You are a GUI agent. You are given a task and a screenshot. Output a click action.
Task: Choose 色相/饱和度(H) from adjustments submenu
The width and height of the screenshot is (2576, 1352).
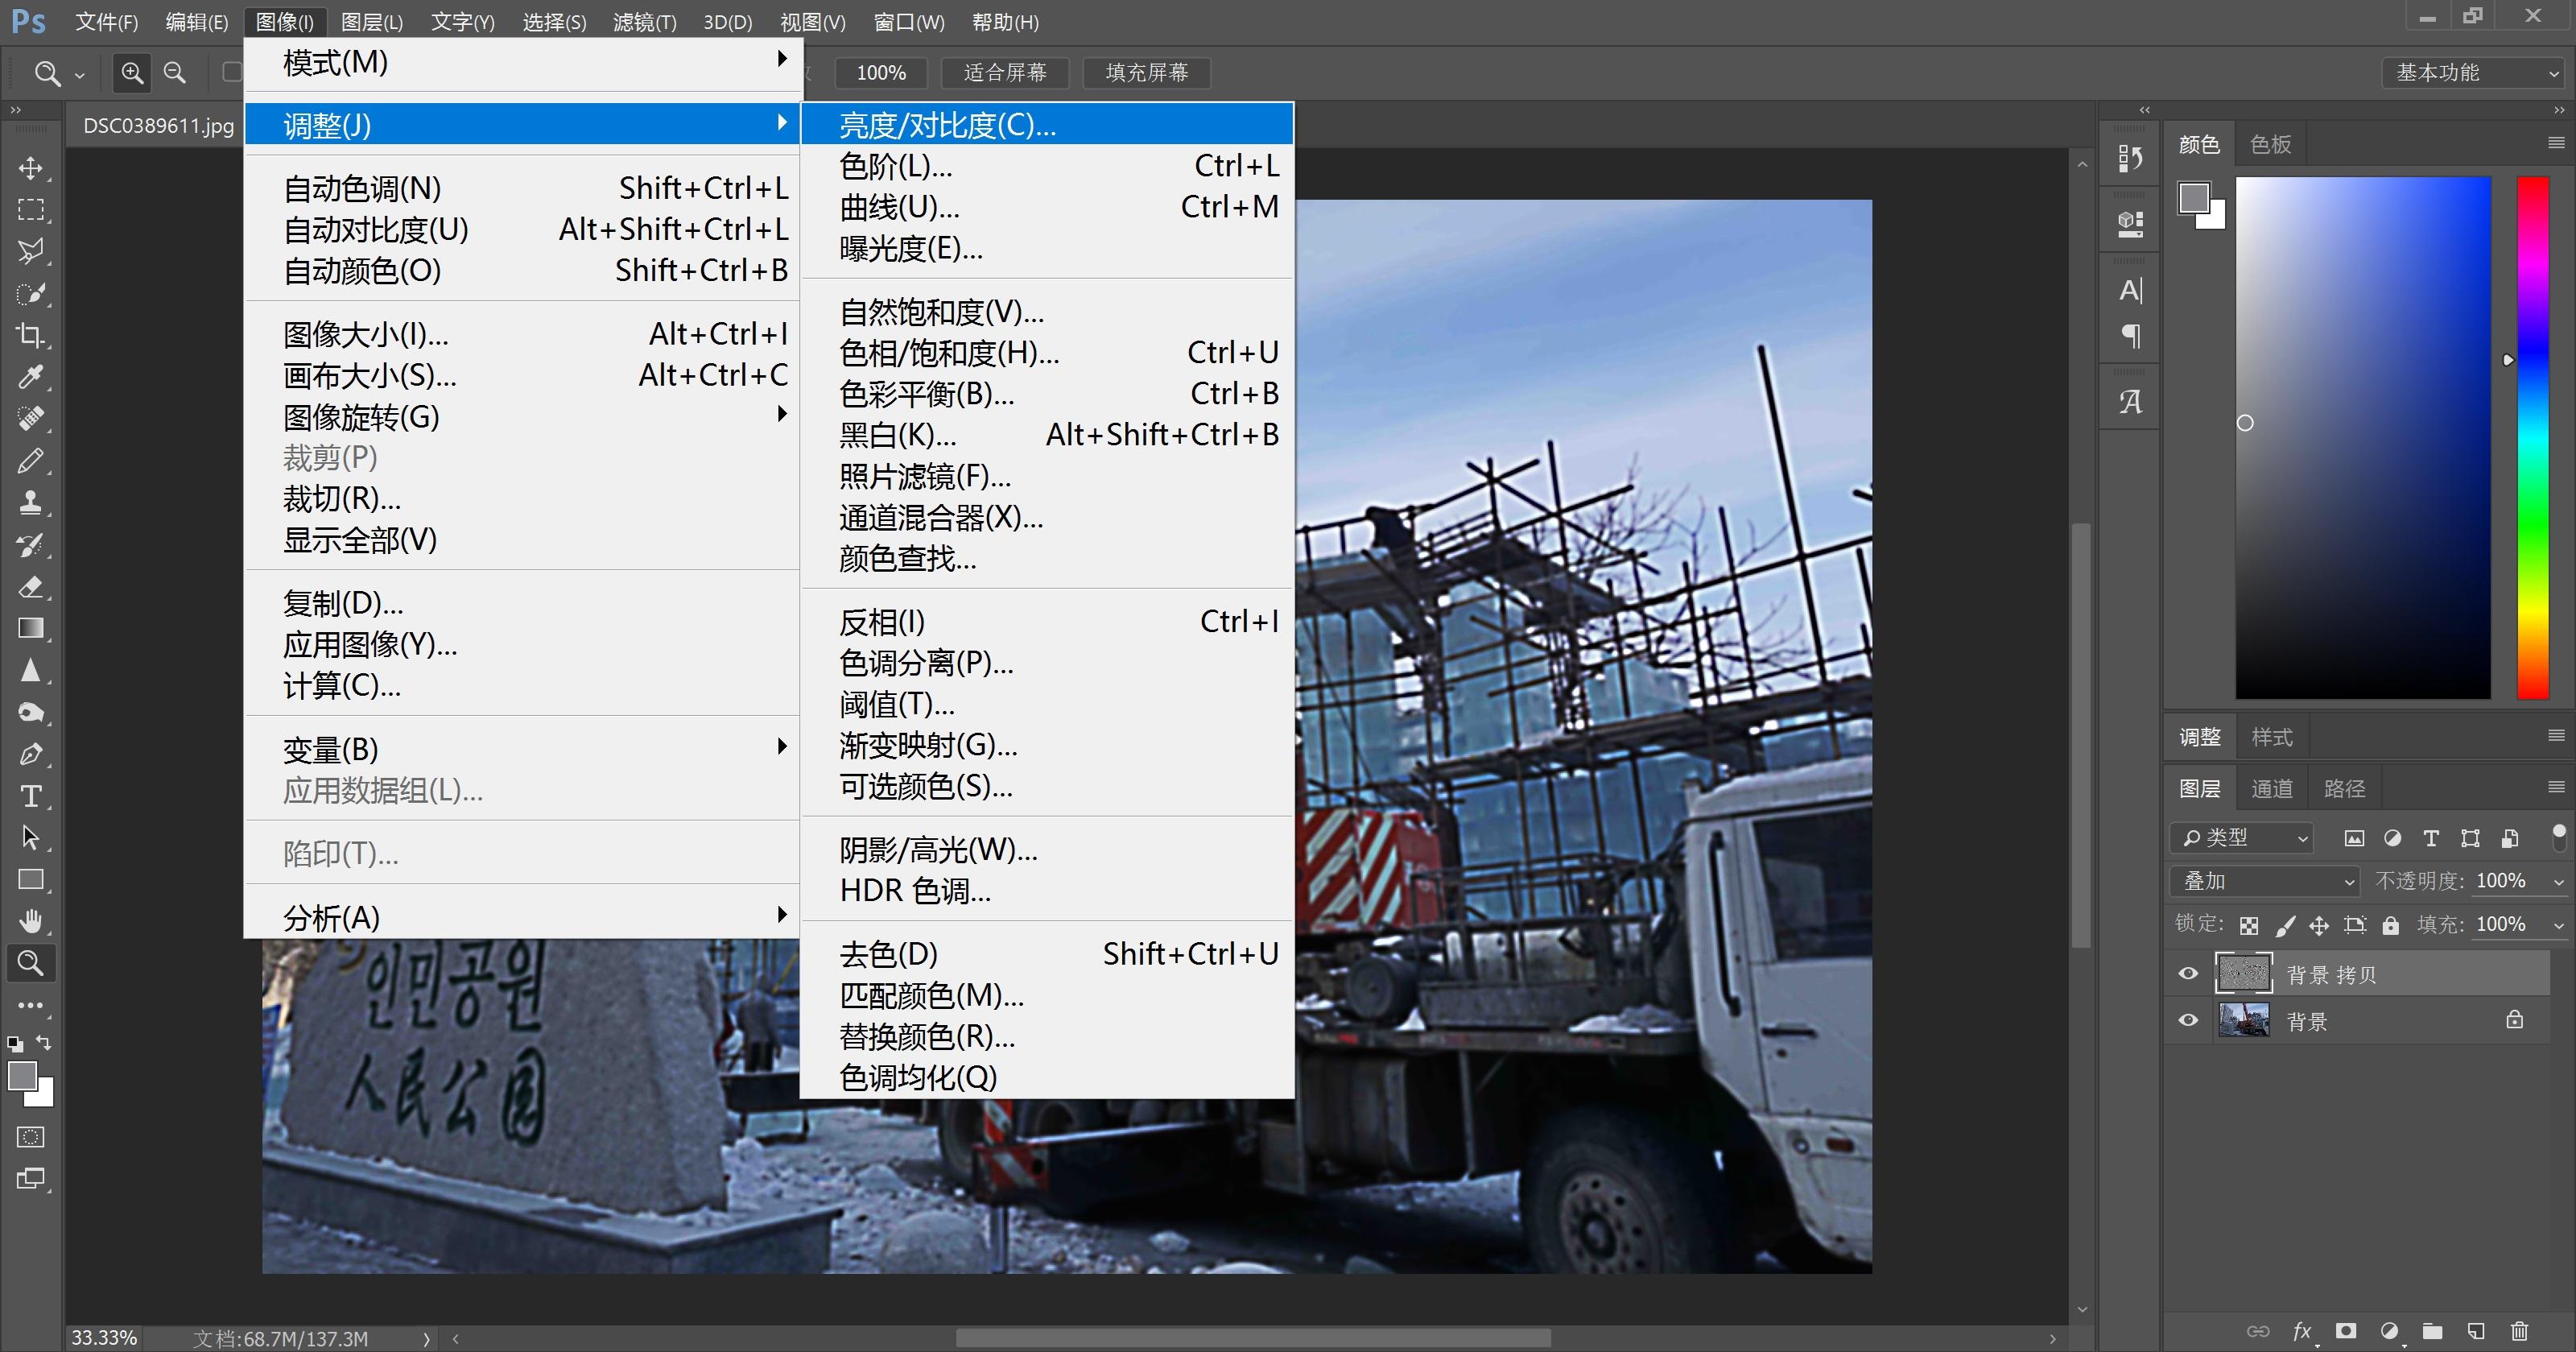[x=949, y=353]
